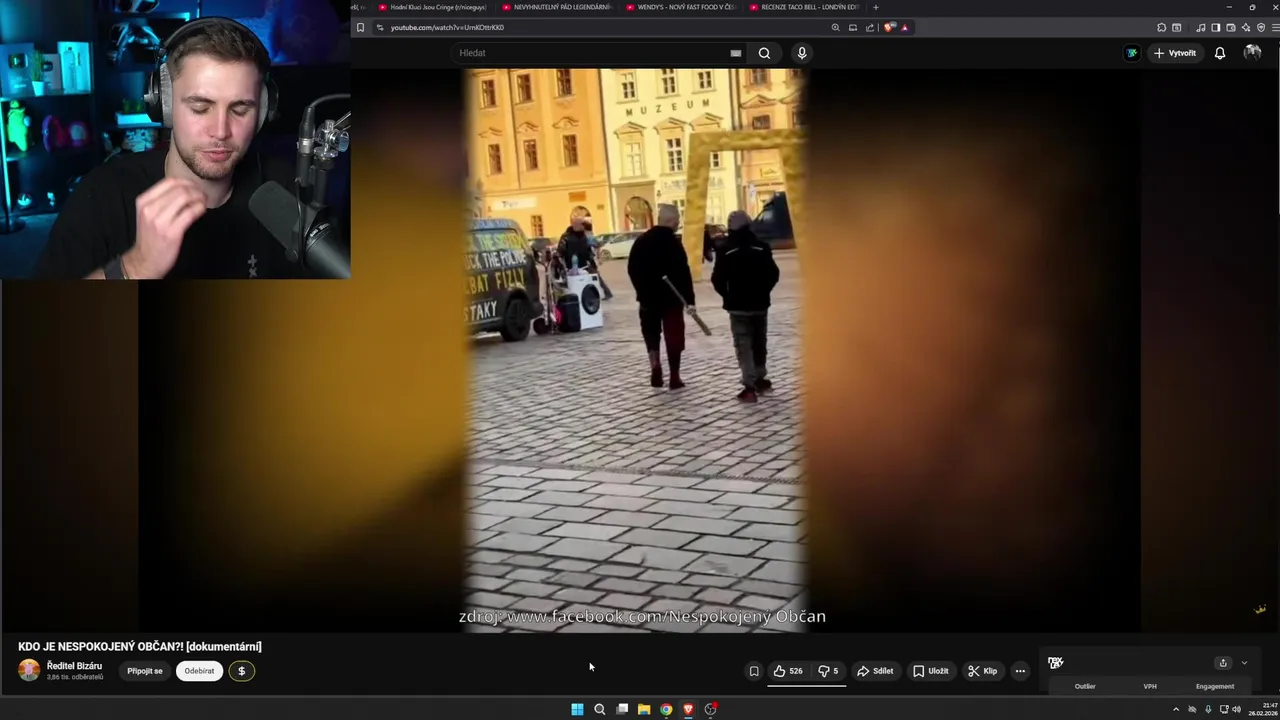Click the export upload icon in side panel
This screenshot has width=1280, height=720.
pyautogui.click(x=1222, y=663)
